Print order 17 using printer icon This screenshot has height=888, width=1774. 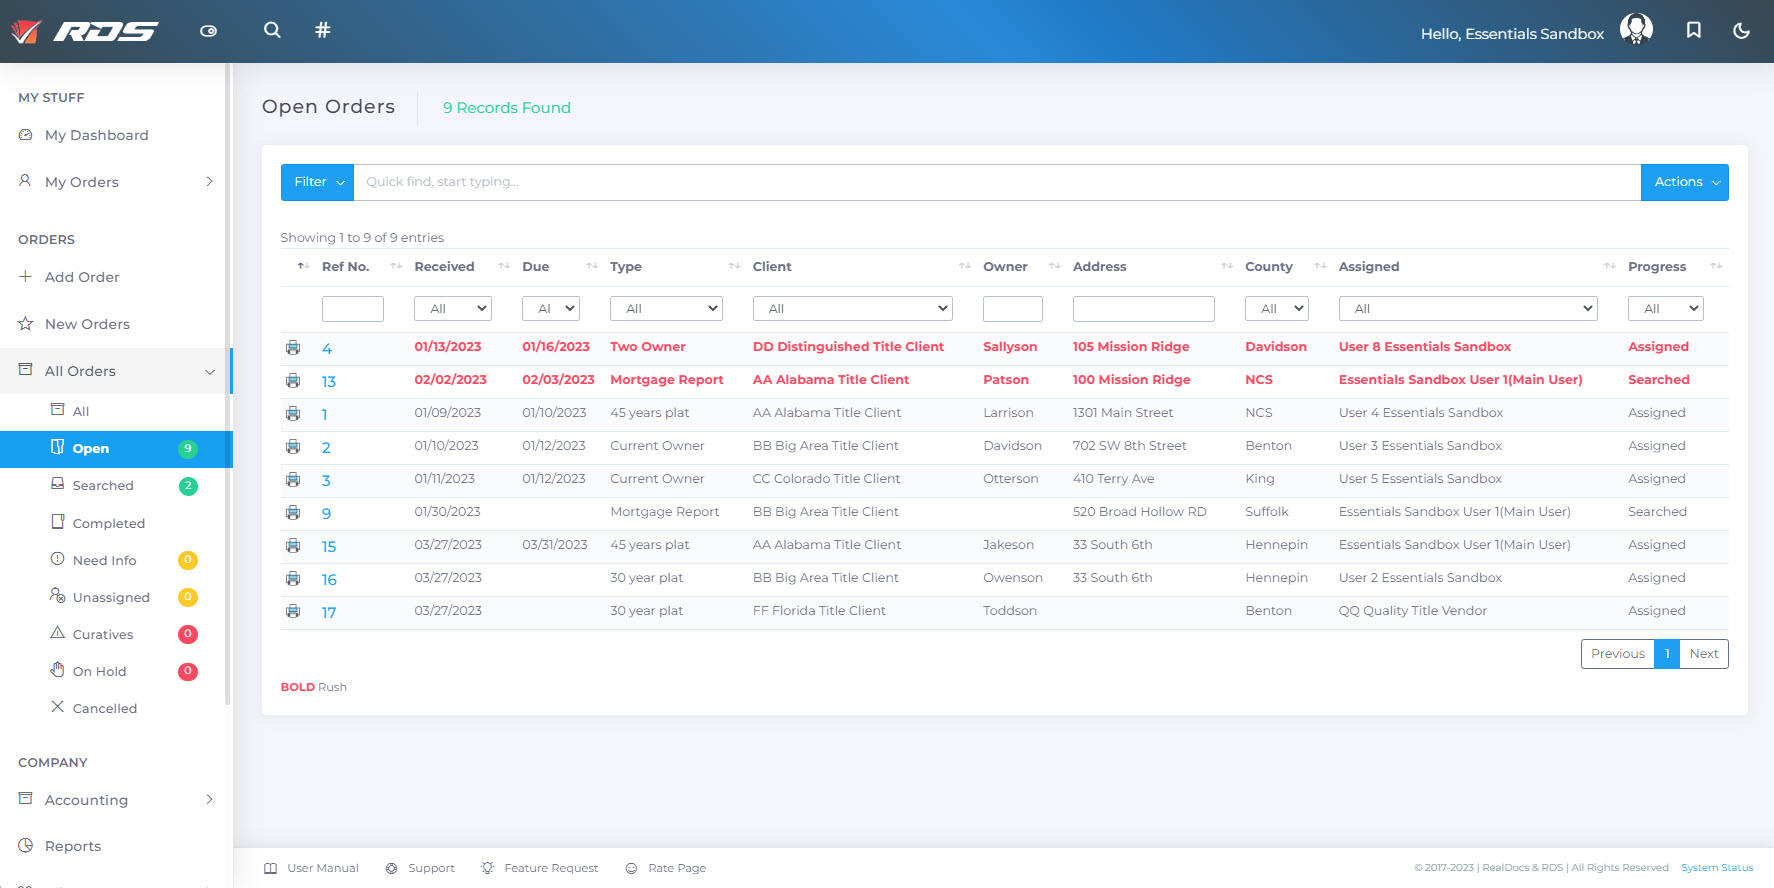click(x=293, y=611)
